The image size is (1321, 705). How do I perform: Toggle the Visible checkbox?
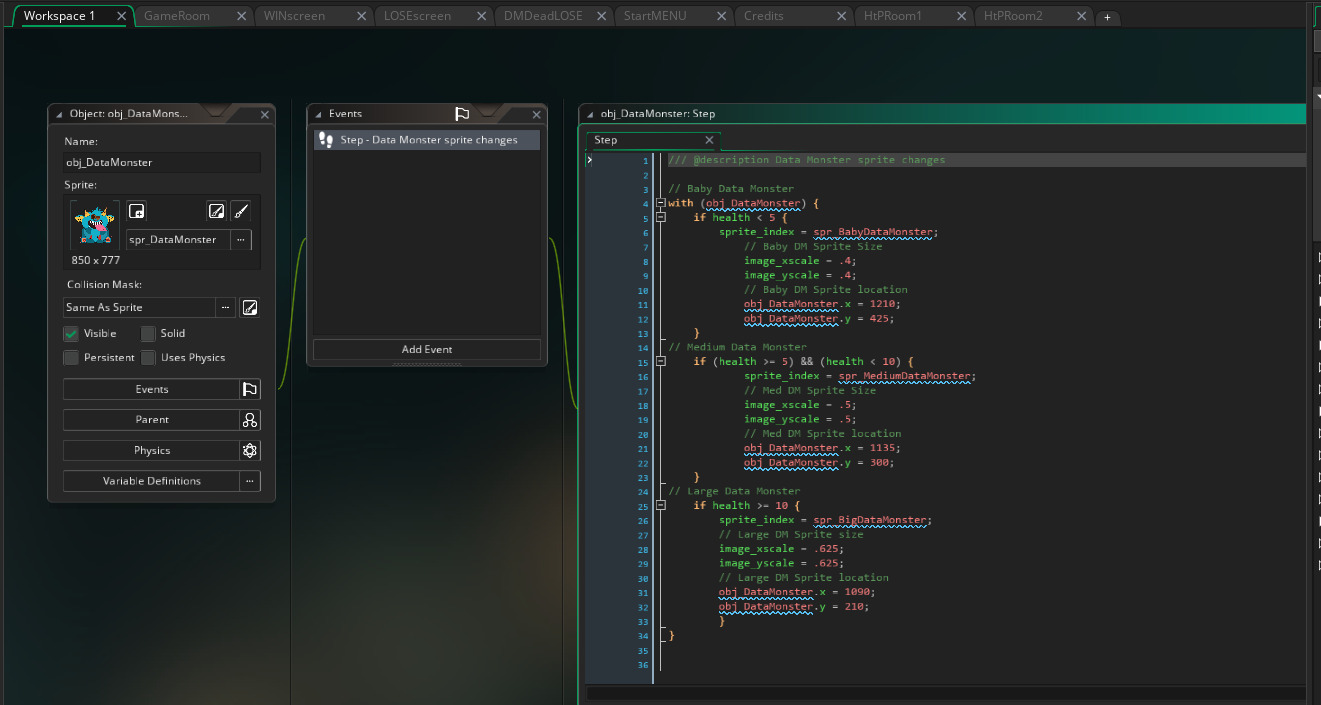click(71, 333)
